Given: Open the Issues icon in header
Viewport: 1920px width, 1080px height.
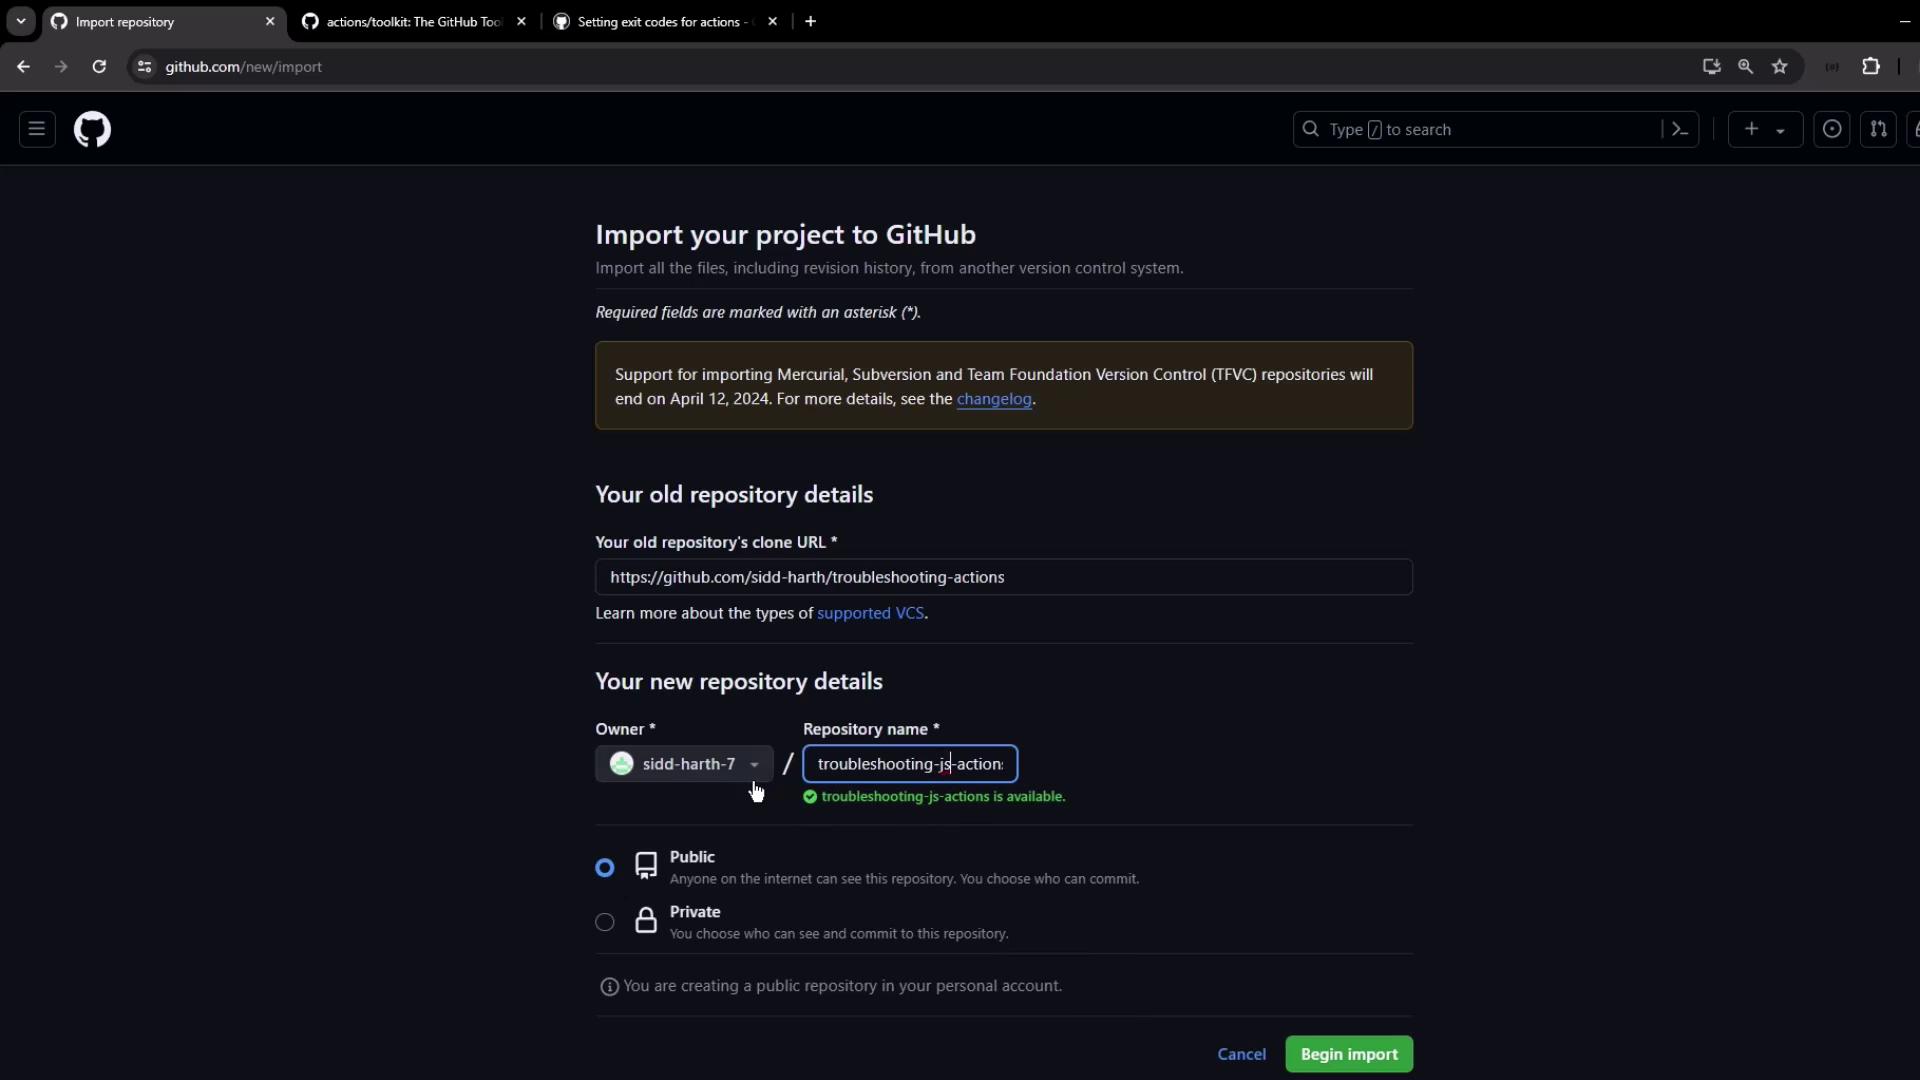Looking at the screenshot, I should (1832, 129).
